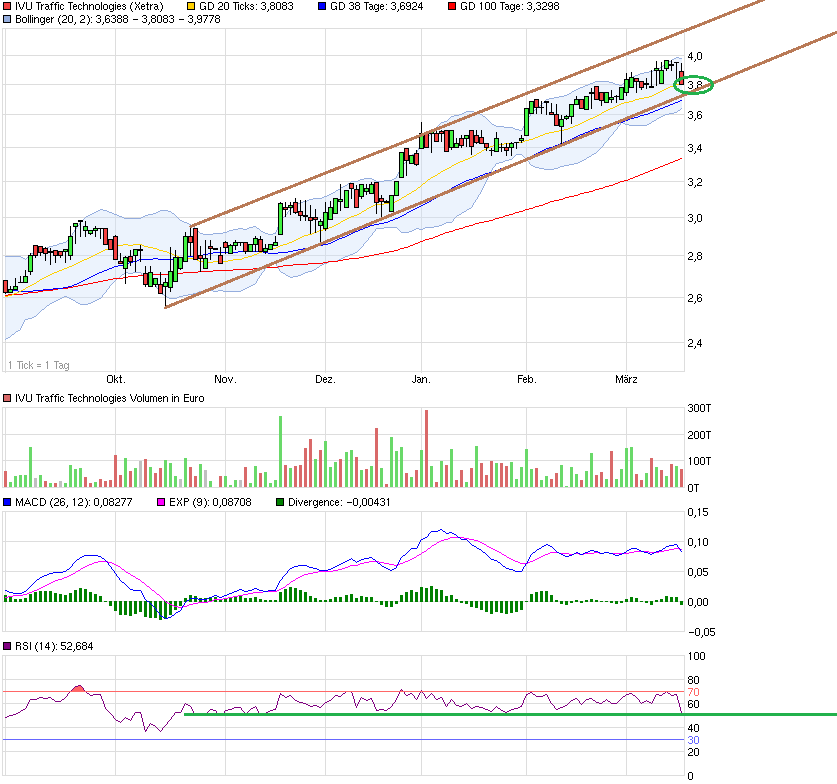Click the blue GD 38 Tage legend swatch
This screenshot has height=784, width=837.
(x=321, y=7)
